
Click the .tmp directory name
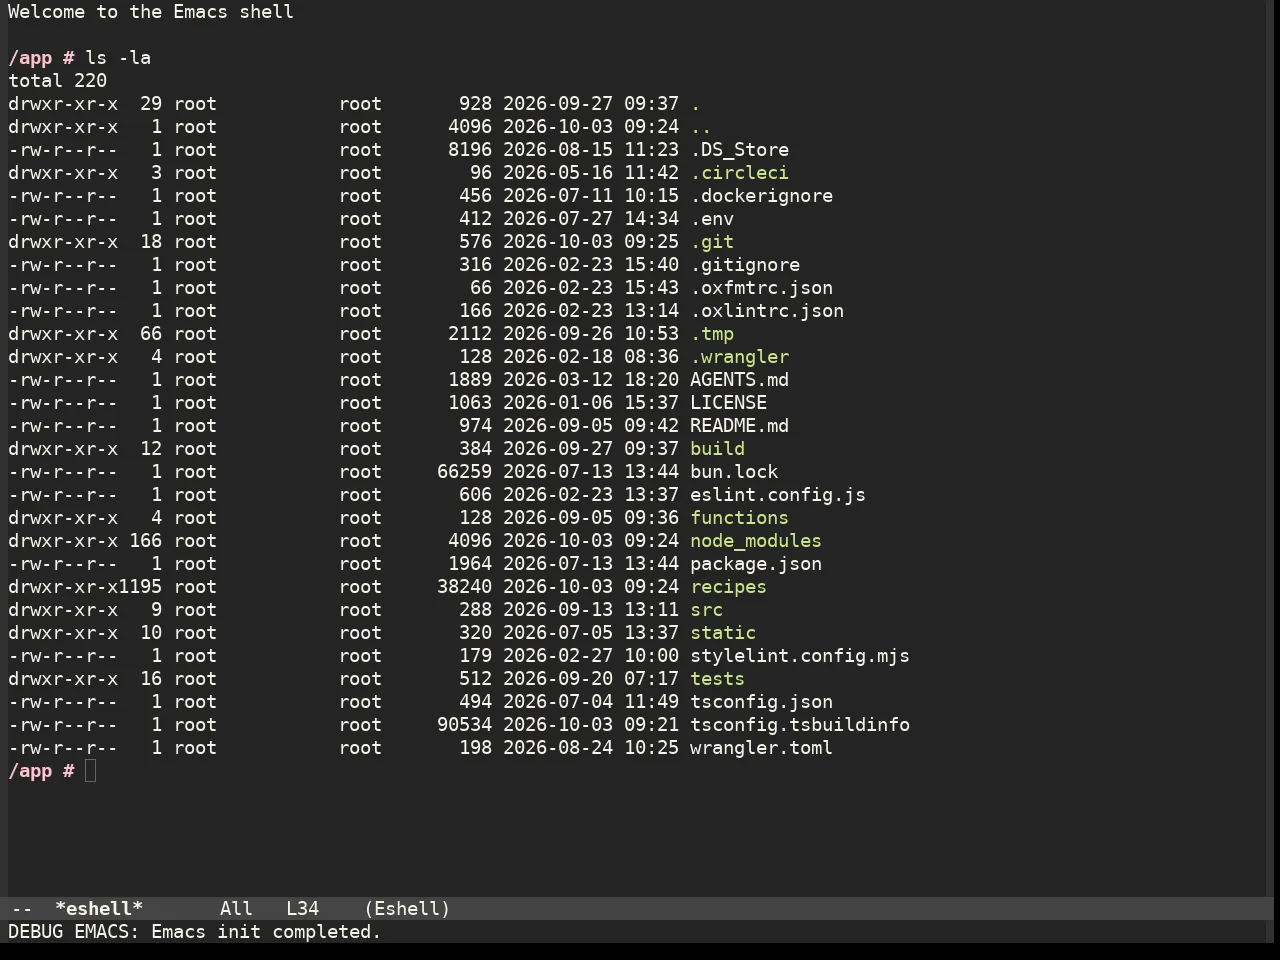pos(712,334)
